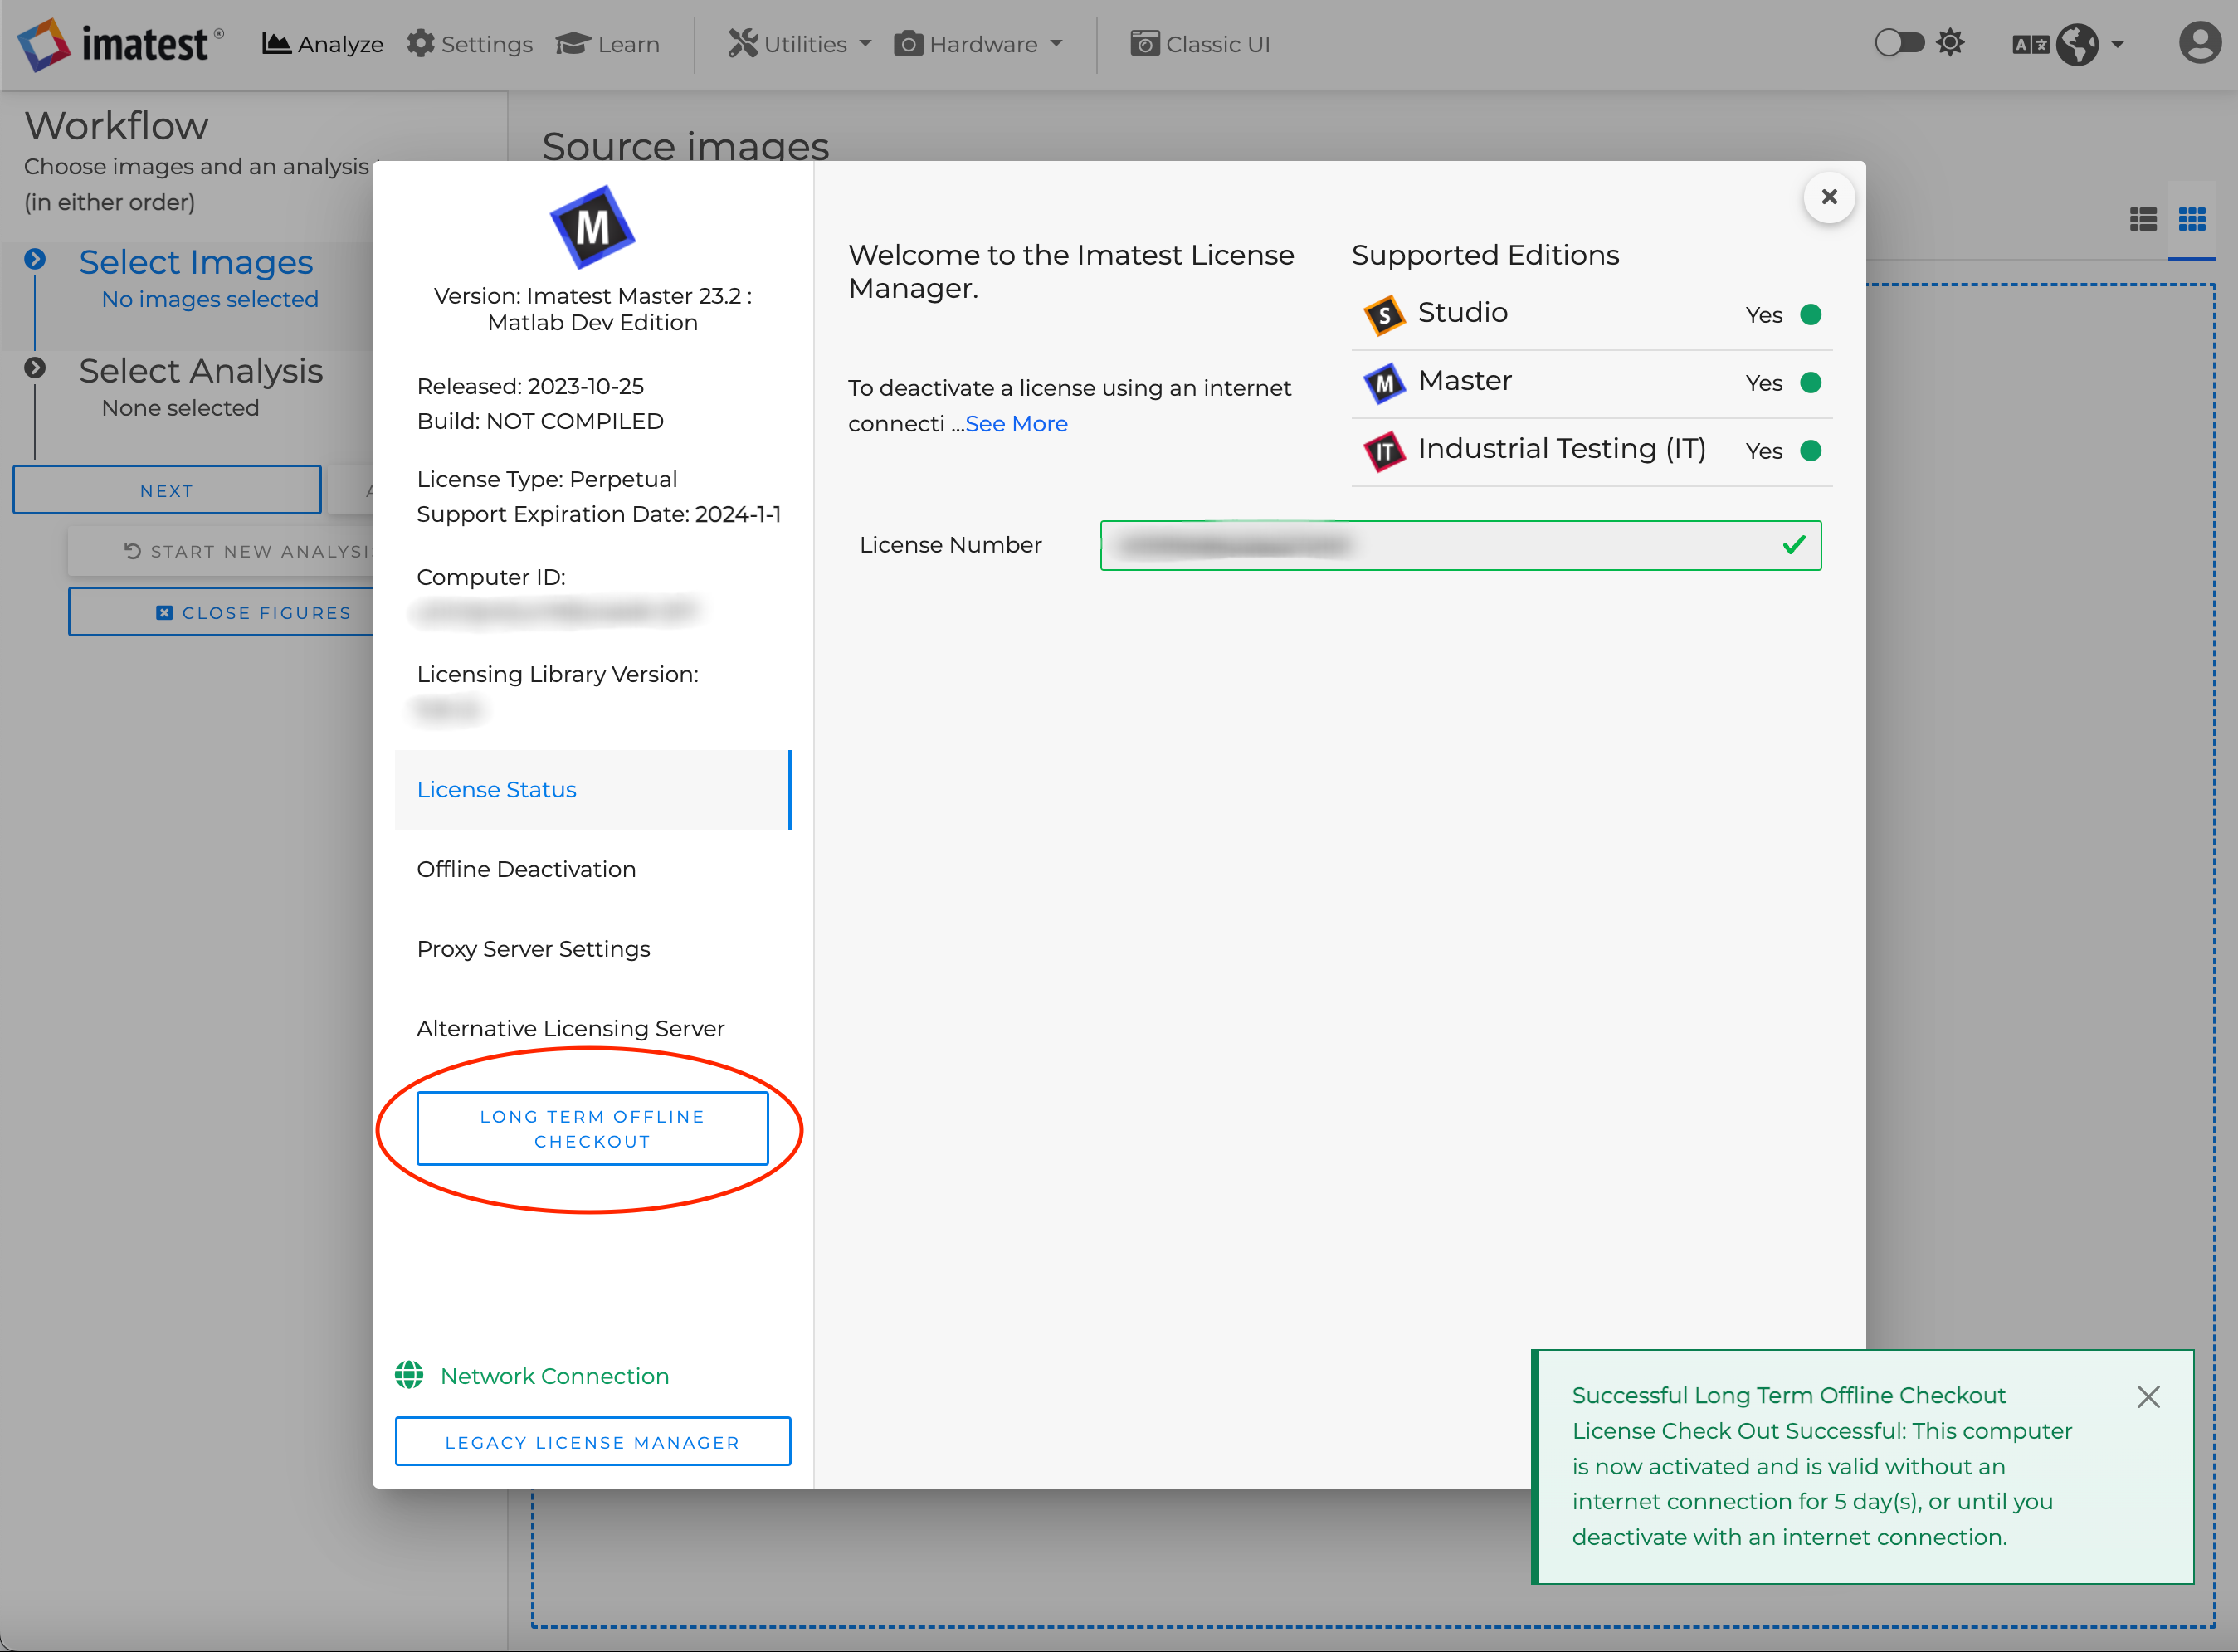This screenshot has width=2238, height=1652.
Task: Click the green checkmark in license field
Action: (1794, 545)
